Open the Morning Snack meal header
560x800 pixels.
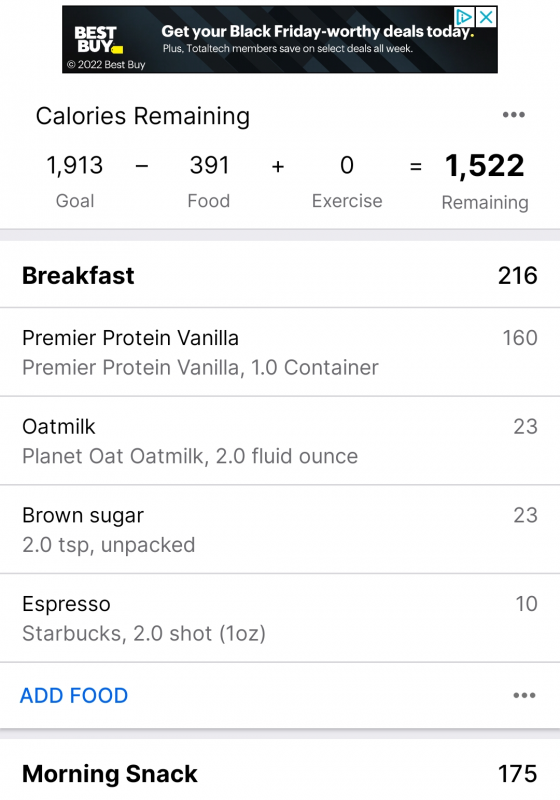[280, 773]
